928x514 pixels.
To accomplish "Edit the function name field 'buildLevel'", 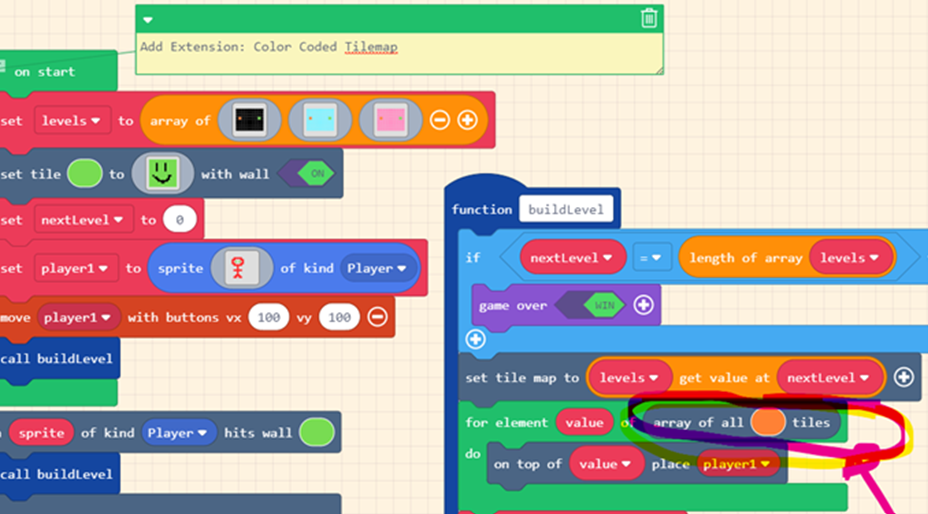I will coord(566,210).
